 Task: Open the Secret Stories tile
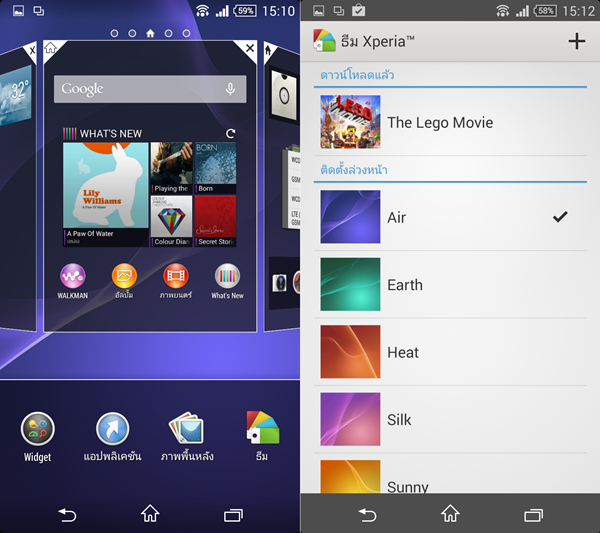pyautogui.click(x=215, y=221)
